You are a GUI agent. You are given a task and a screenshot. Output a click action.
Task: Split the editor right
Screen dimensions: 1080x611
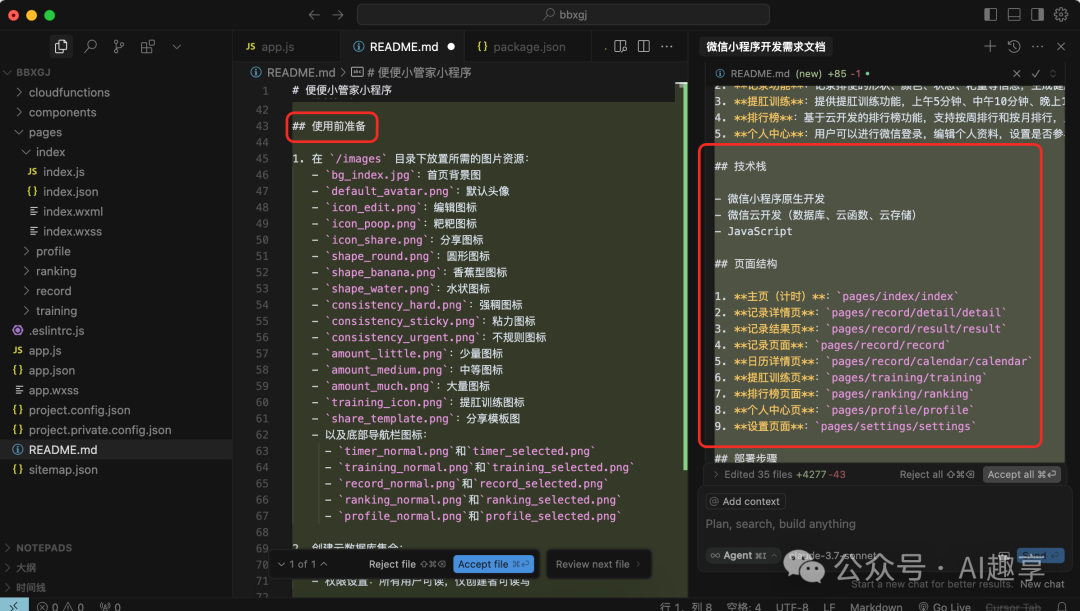(643, 46)
